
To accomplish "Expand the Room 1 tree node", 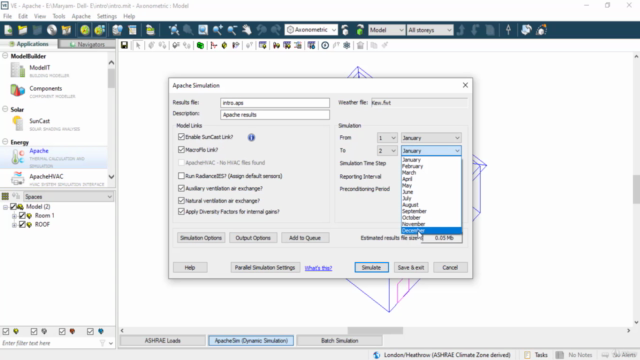I will (x=14, y=216).
